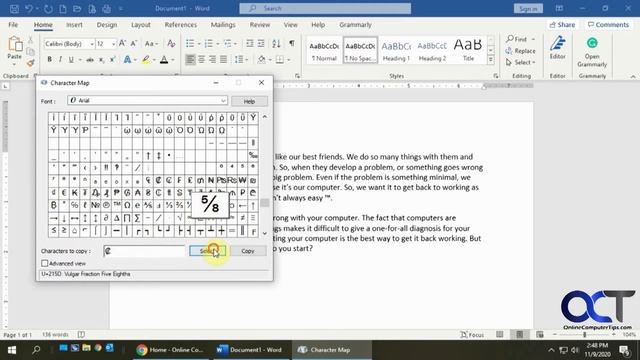Open Windows Start button
Screen dimensions: 640x360
12,350
